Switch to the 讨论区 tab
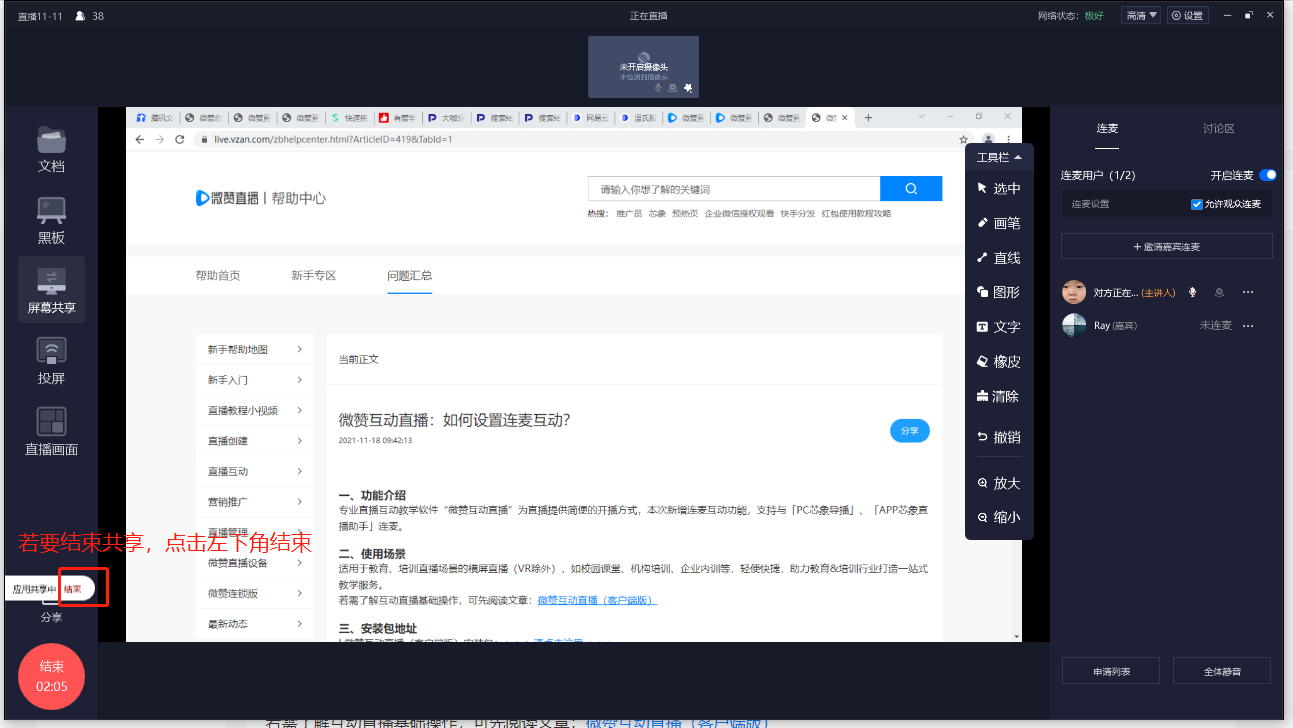 pos(1218,128)
